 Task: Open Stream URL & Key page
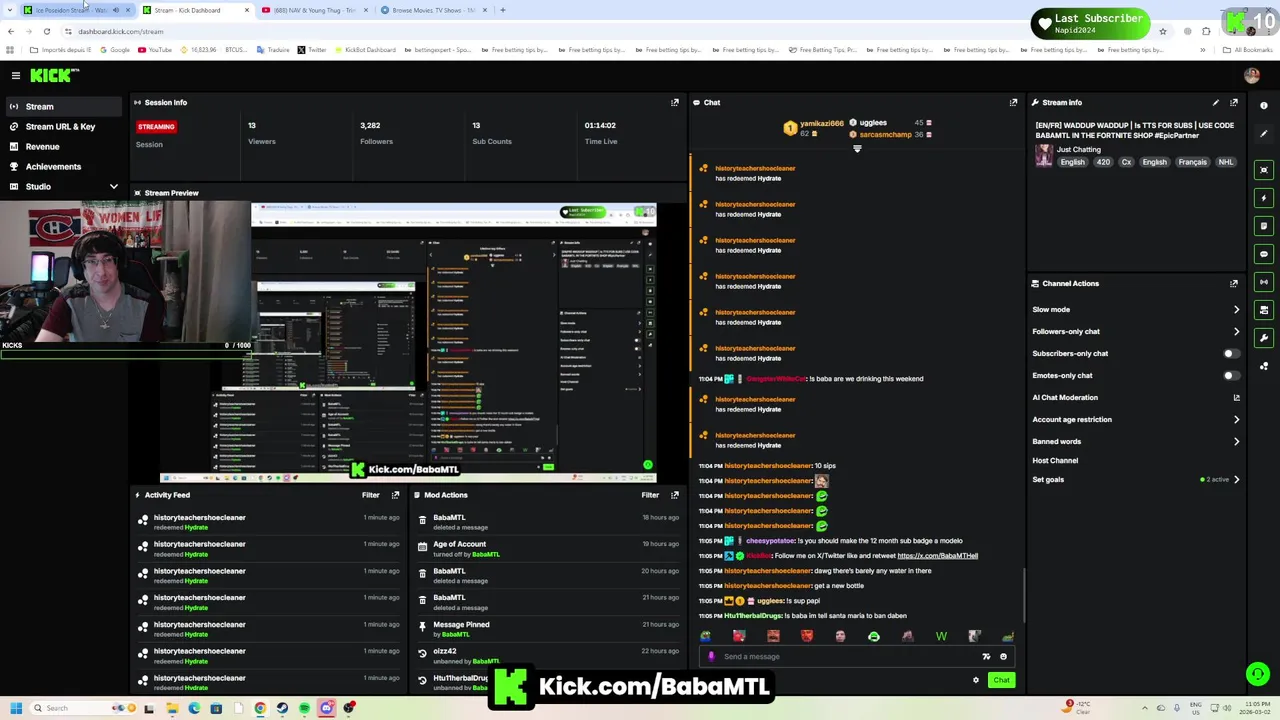point(60,127)
